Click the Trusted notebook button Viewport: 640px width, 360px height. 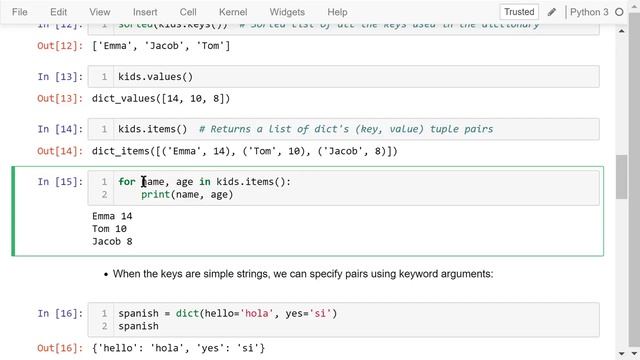pyautogui.click(x=519, y=12)
